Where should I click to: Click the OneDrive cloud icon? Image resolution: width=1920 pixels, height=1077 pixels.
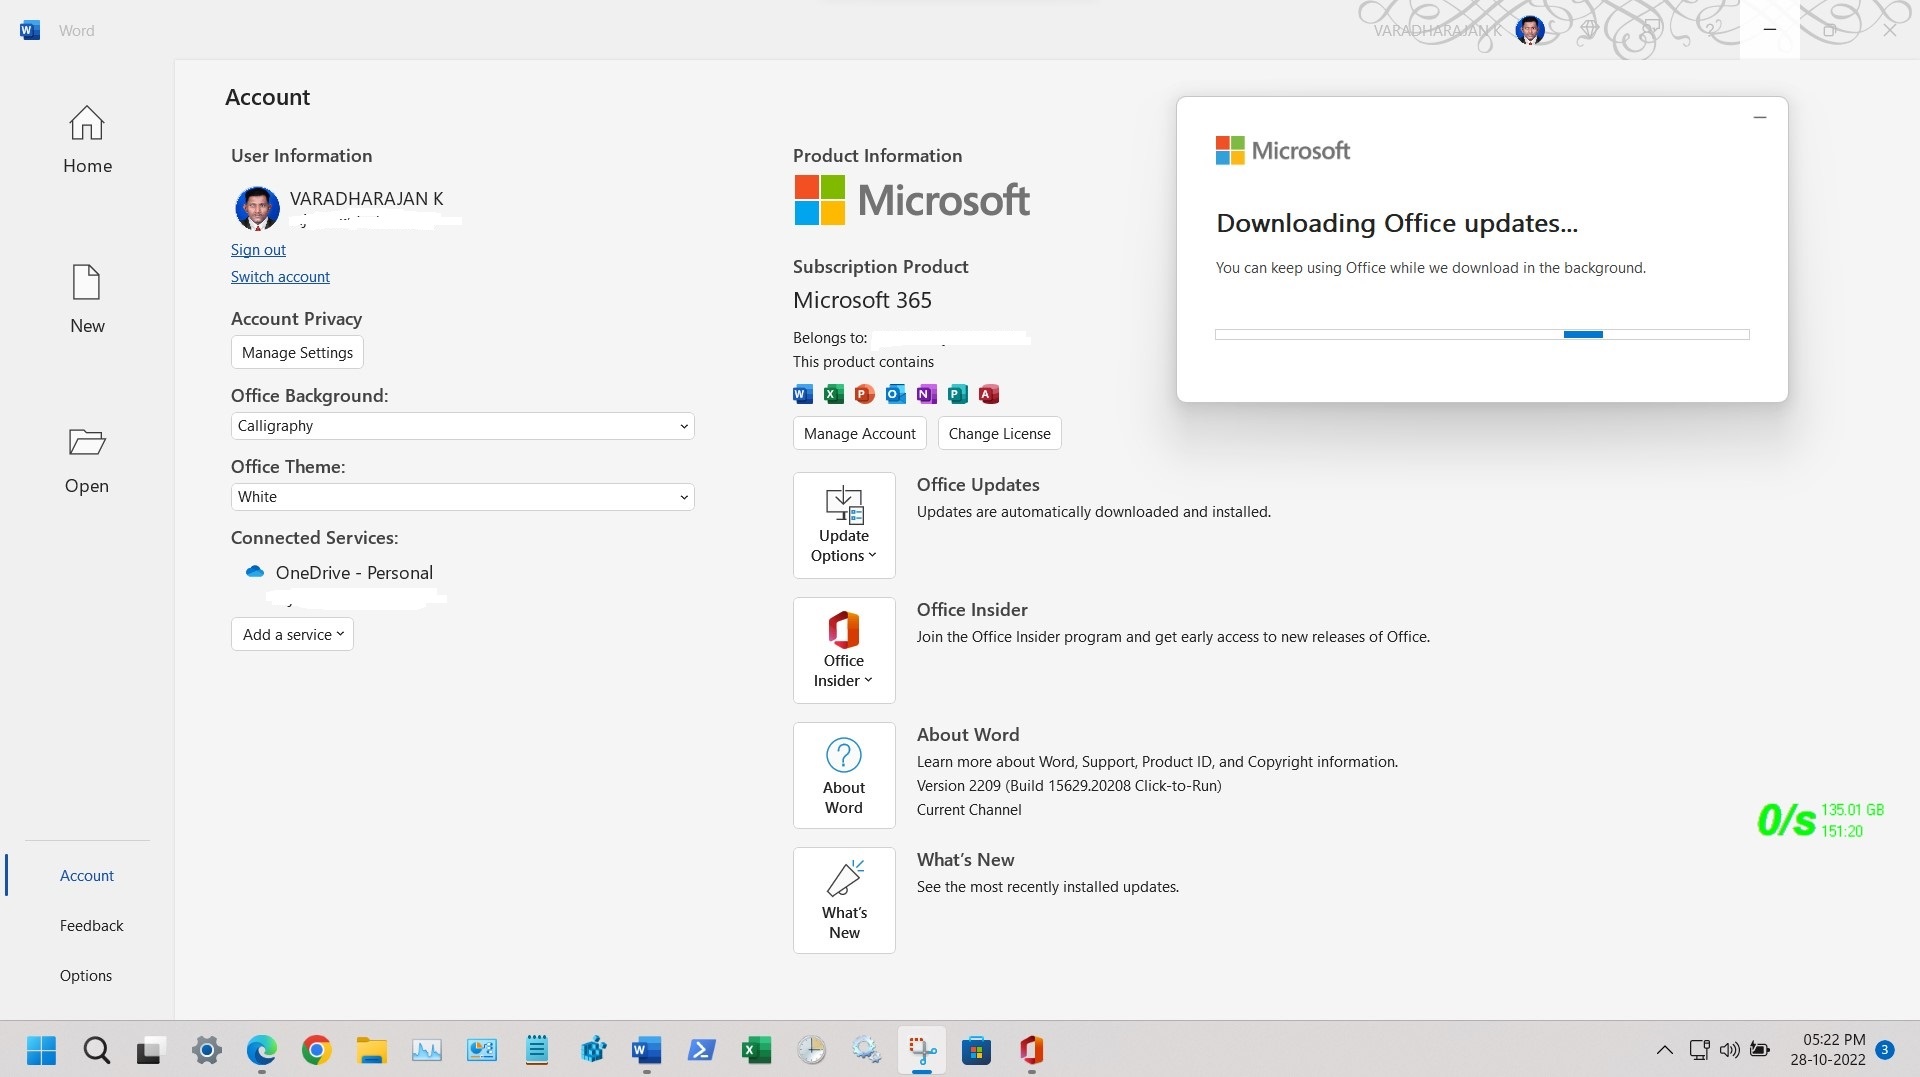pos(255,572)
